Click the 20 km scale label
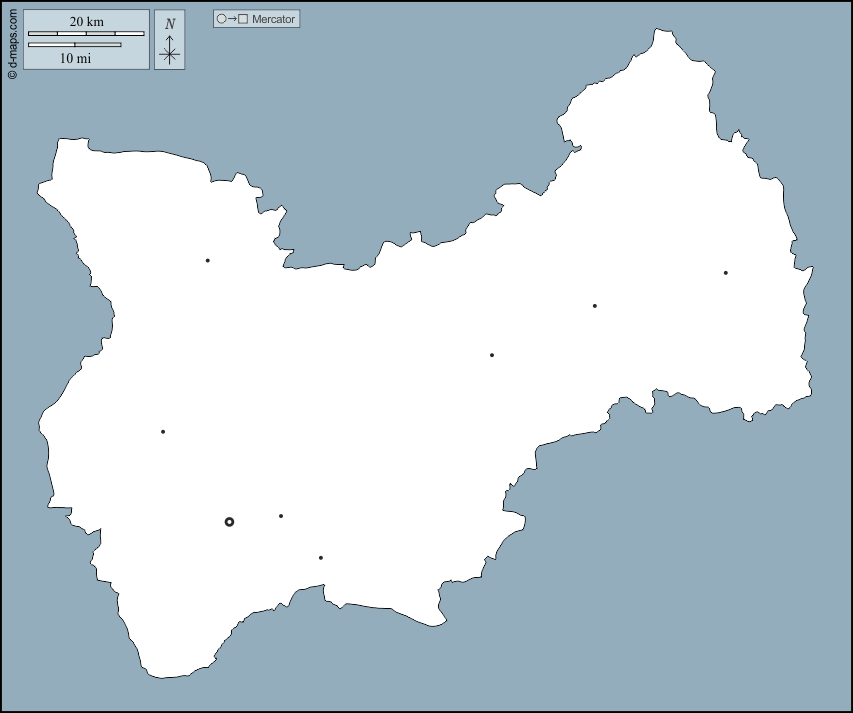 pyautogui.click(x=86, y=22)
